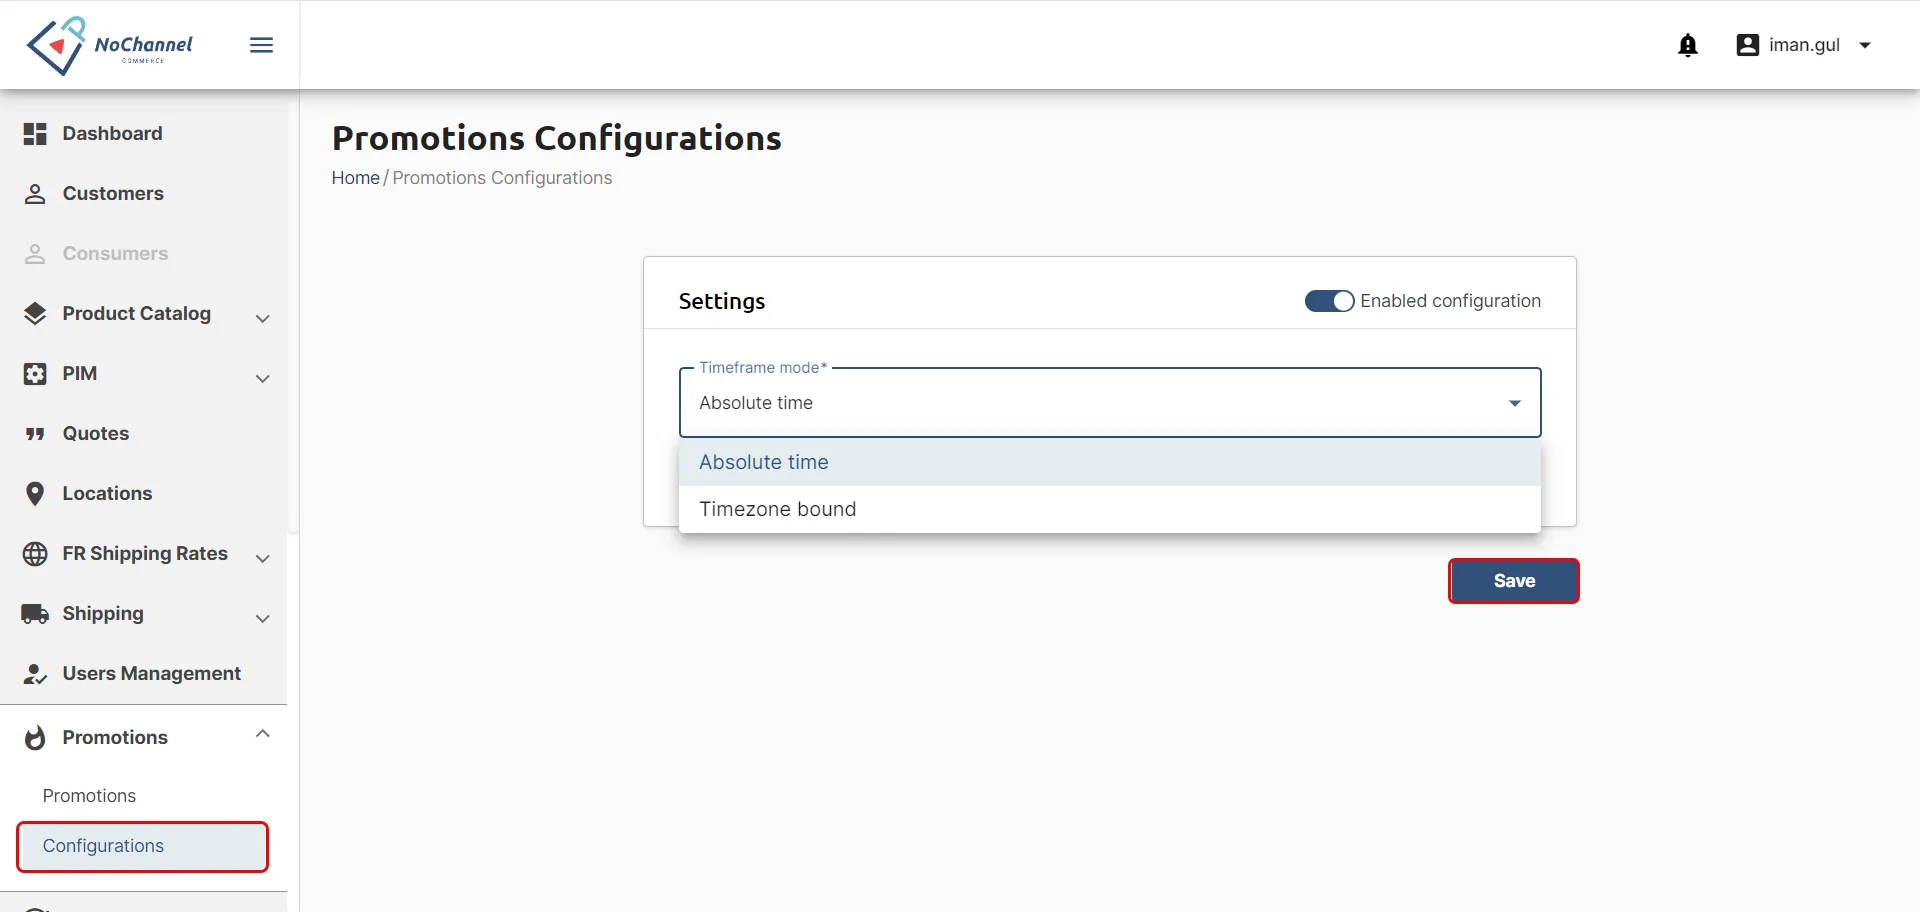Click the Timeframe mode select field
The height and width of the screenshot is (912, 1920).
coord(1110,403)
